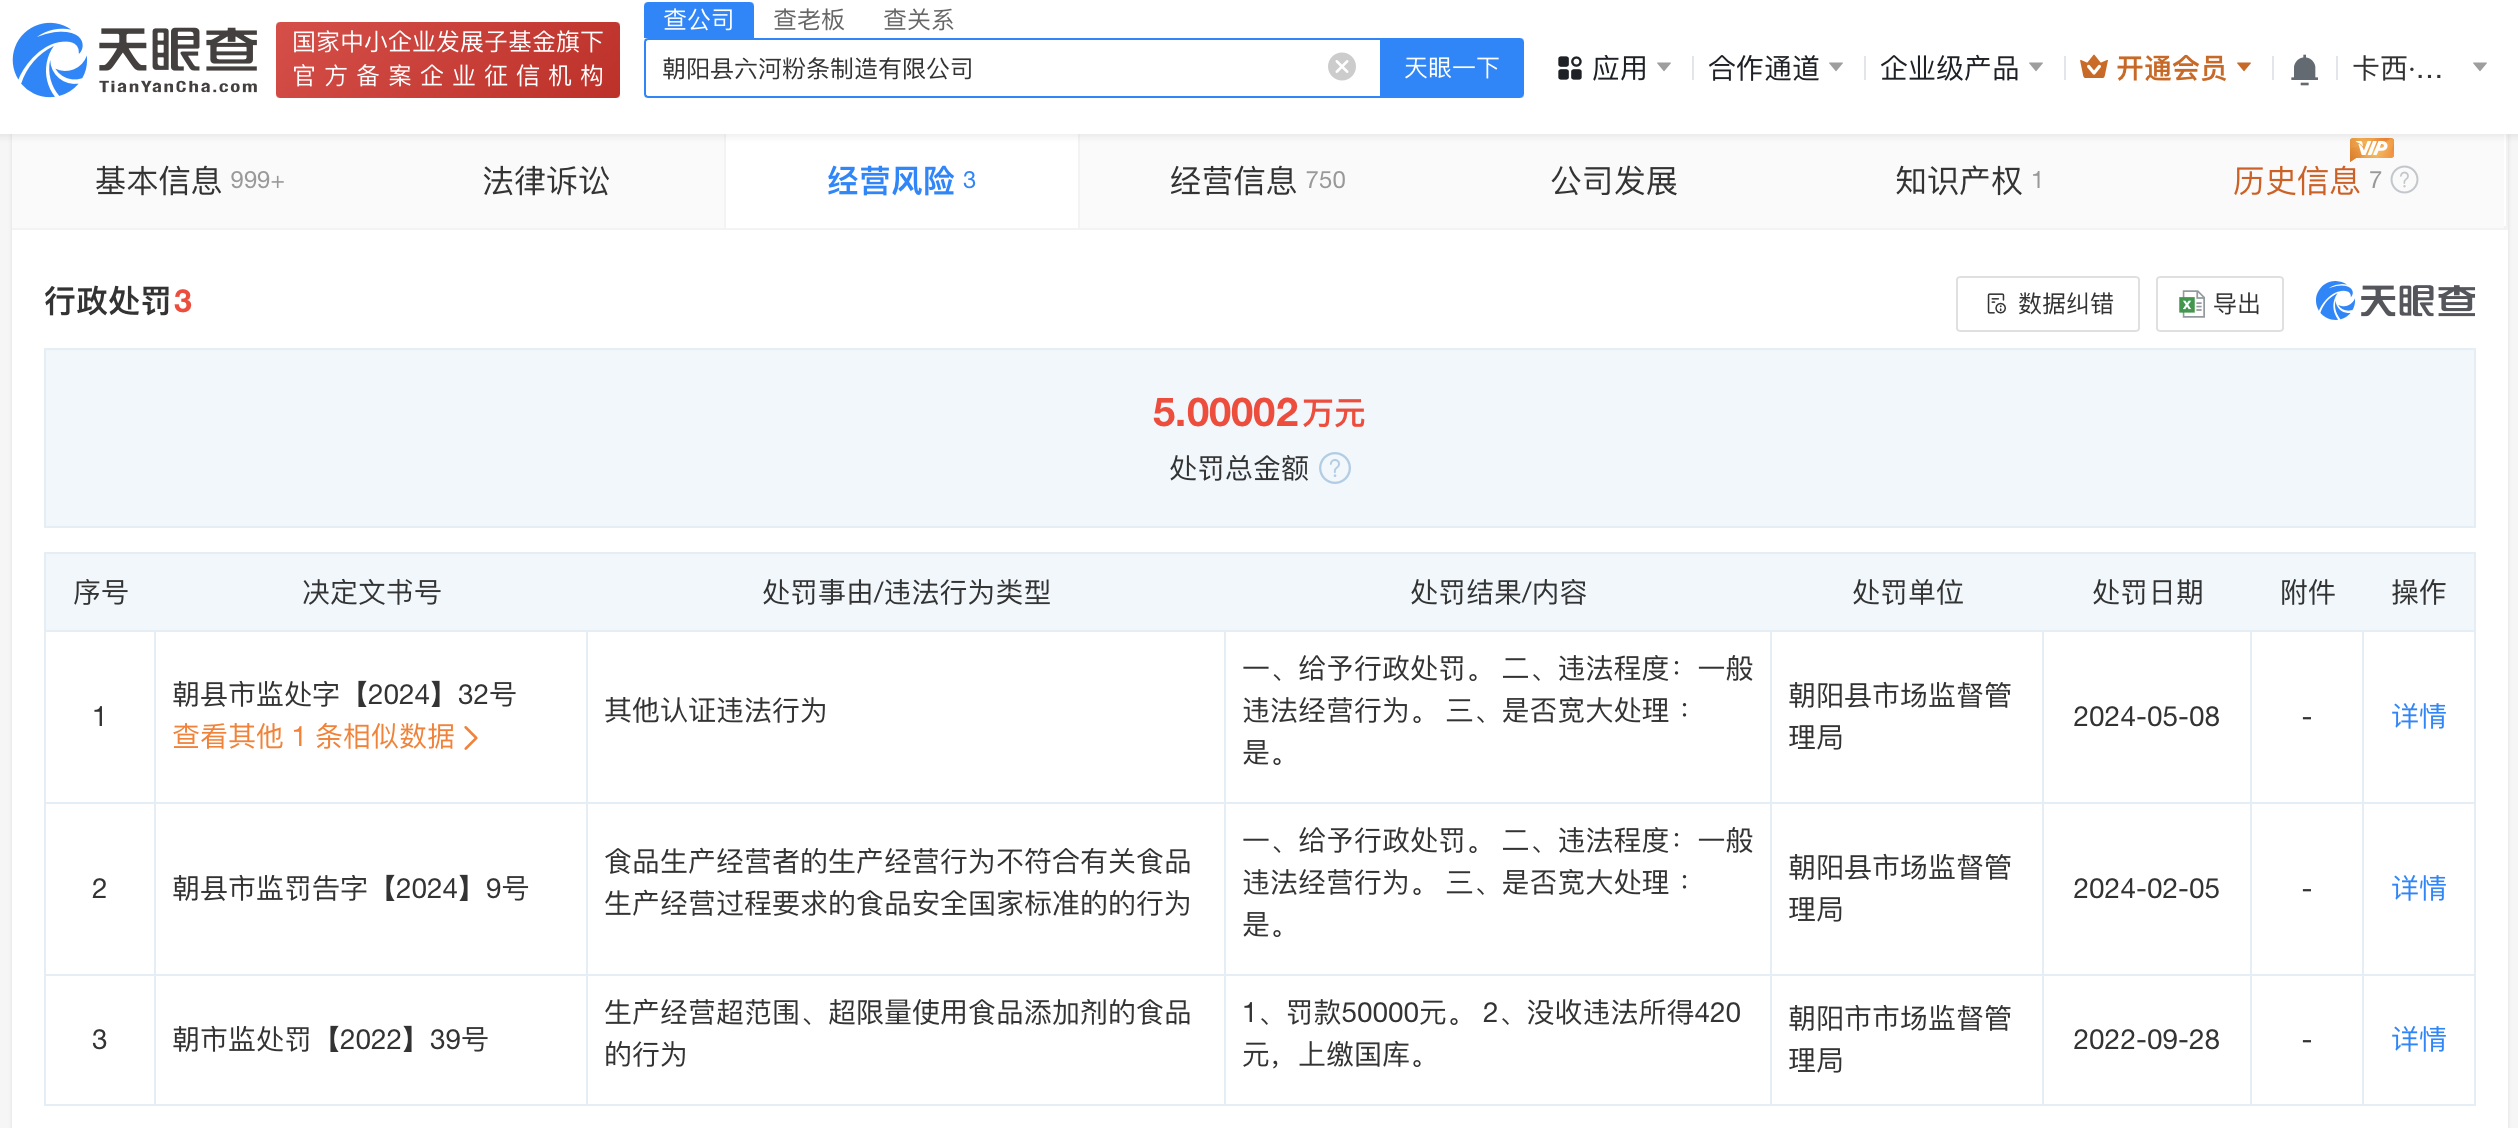Click the 数据纠错 button
This screenshot has width=2518, height=1128.
pos(2047,304)
